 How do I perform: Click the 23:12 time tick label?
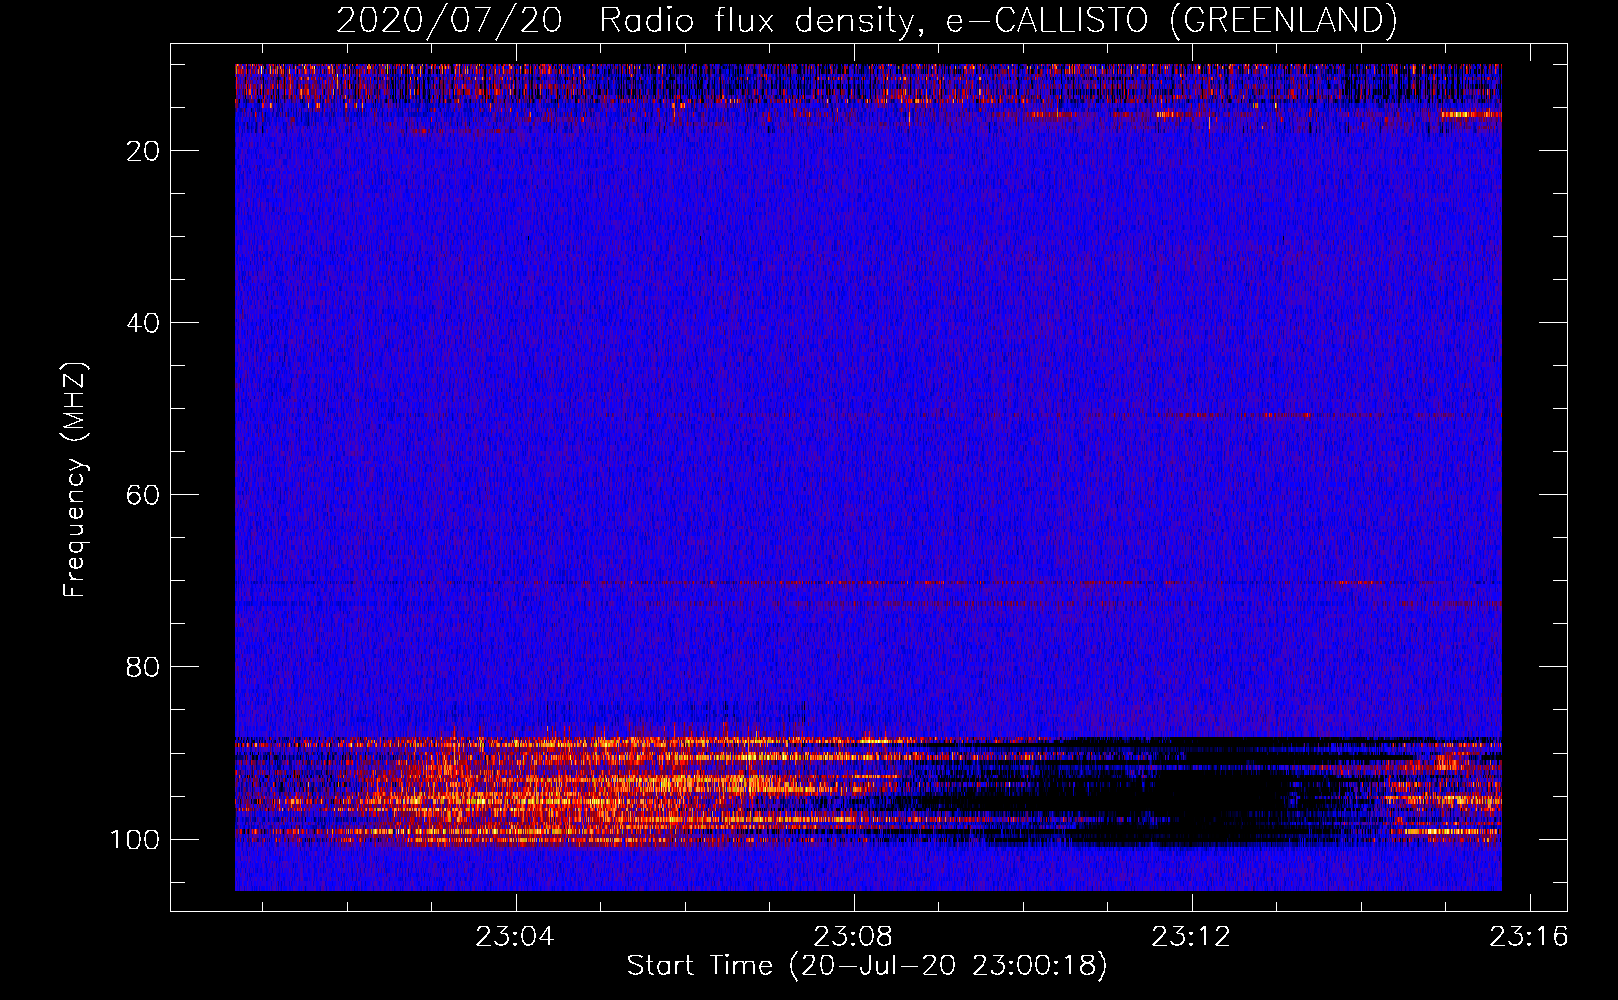coord(1191,937)
